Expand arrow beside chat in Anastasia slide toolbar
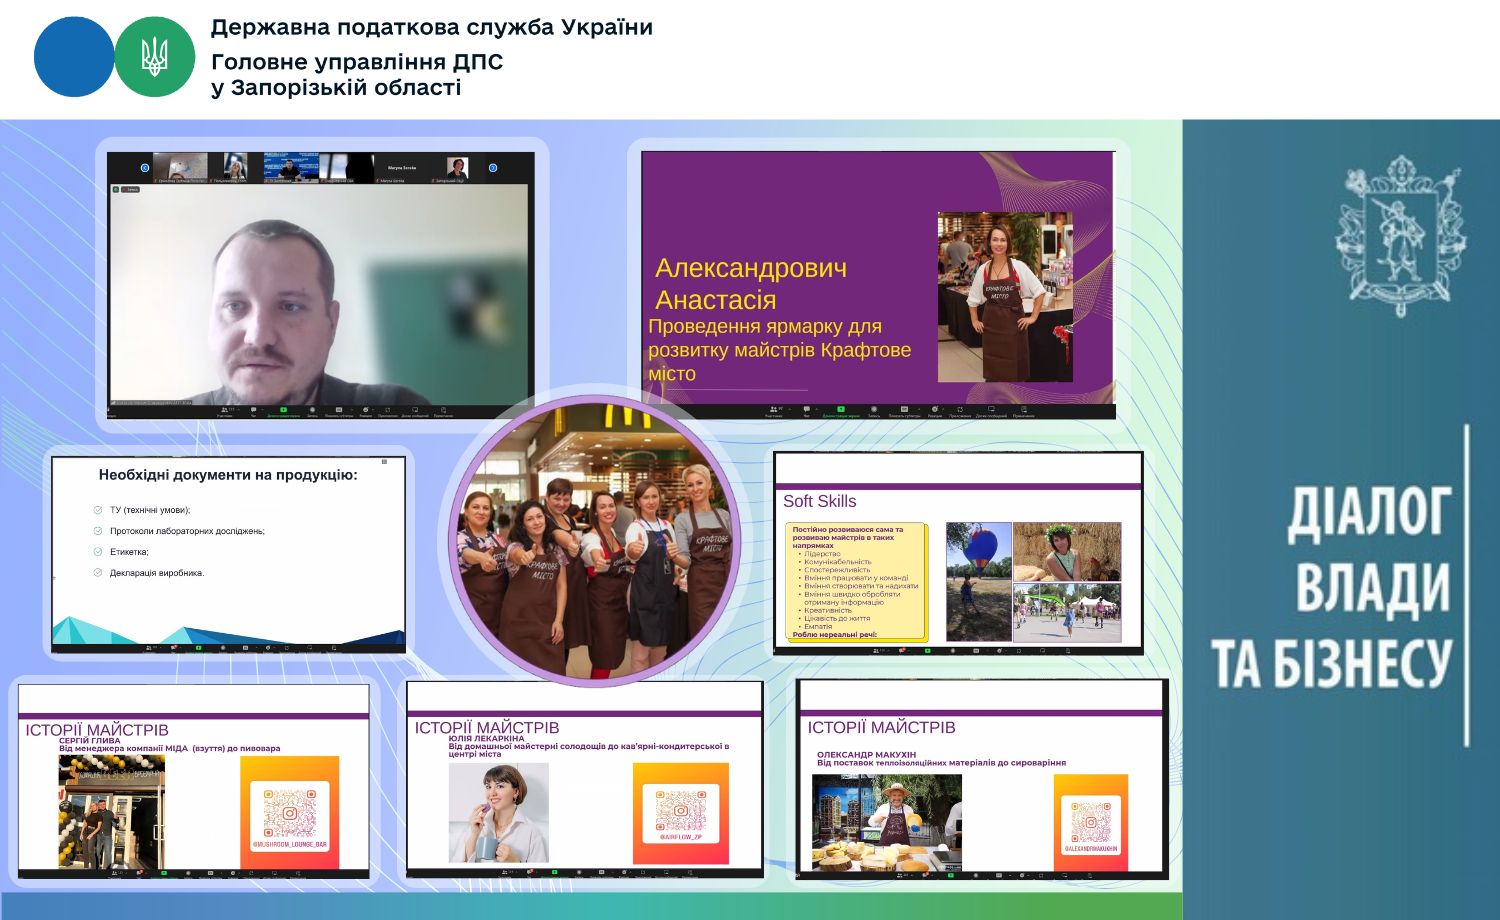This screenshot has width=1500, height=920. click(817, 409)
